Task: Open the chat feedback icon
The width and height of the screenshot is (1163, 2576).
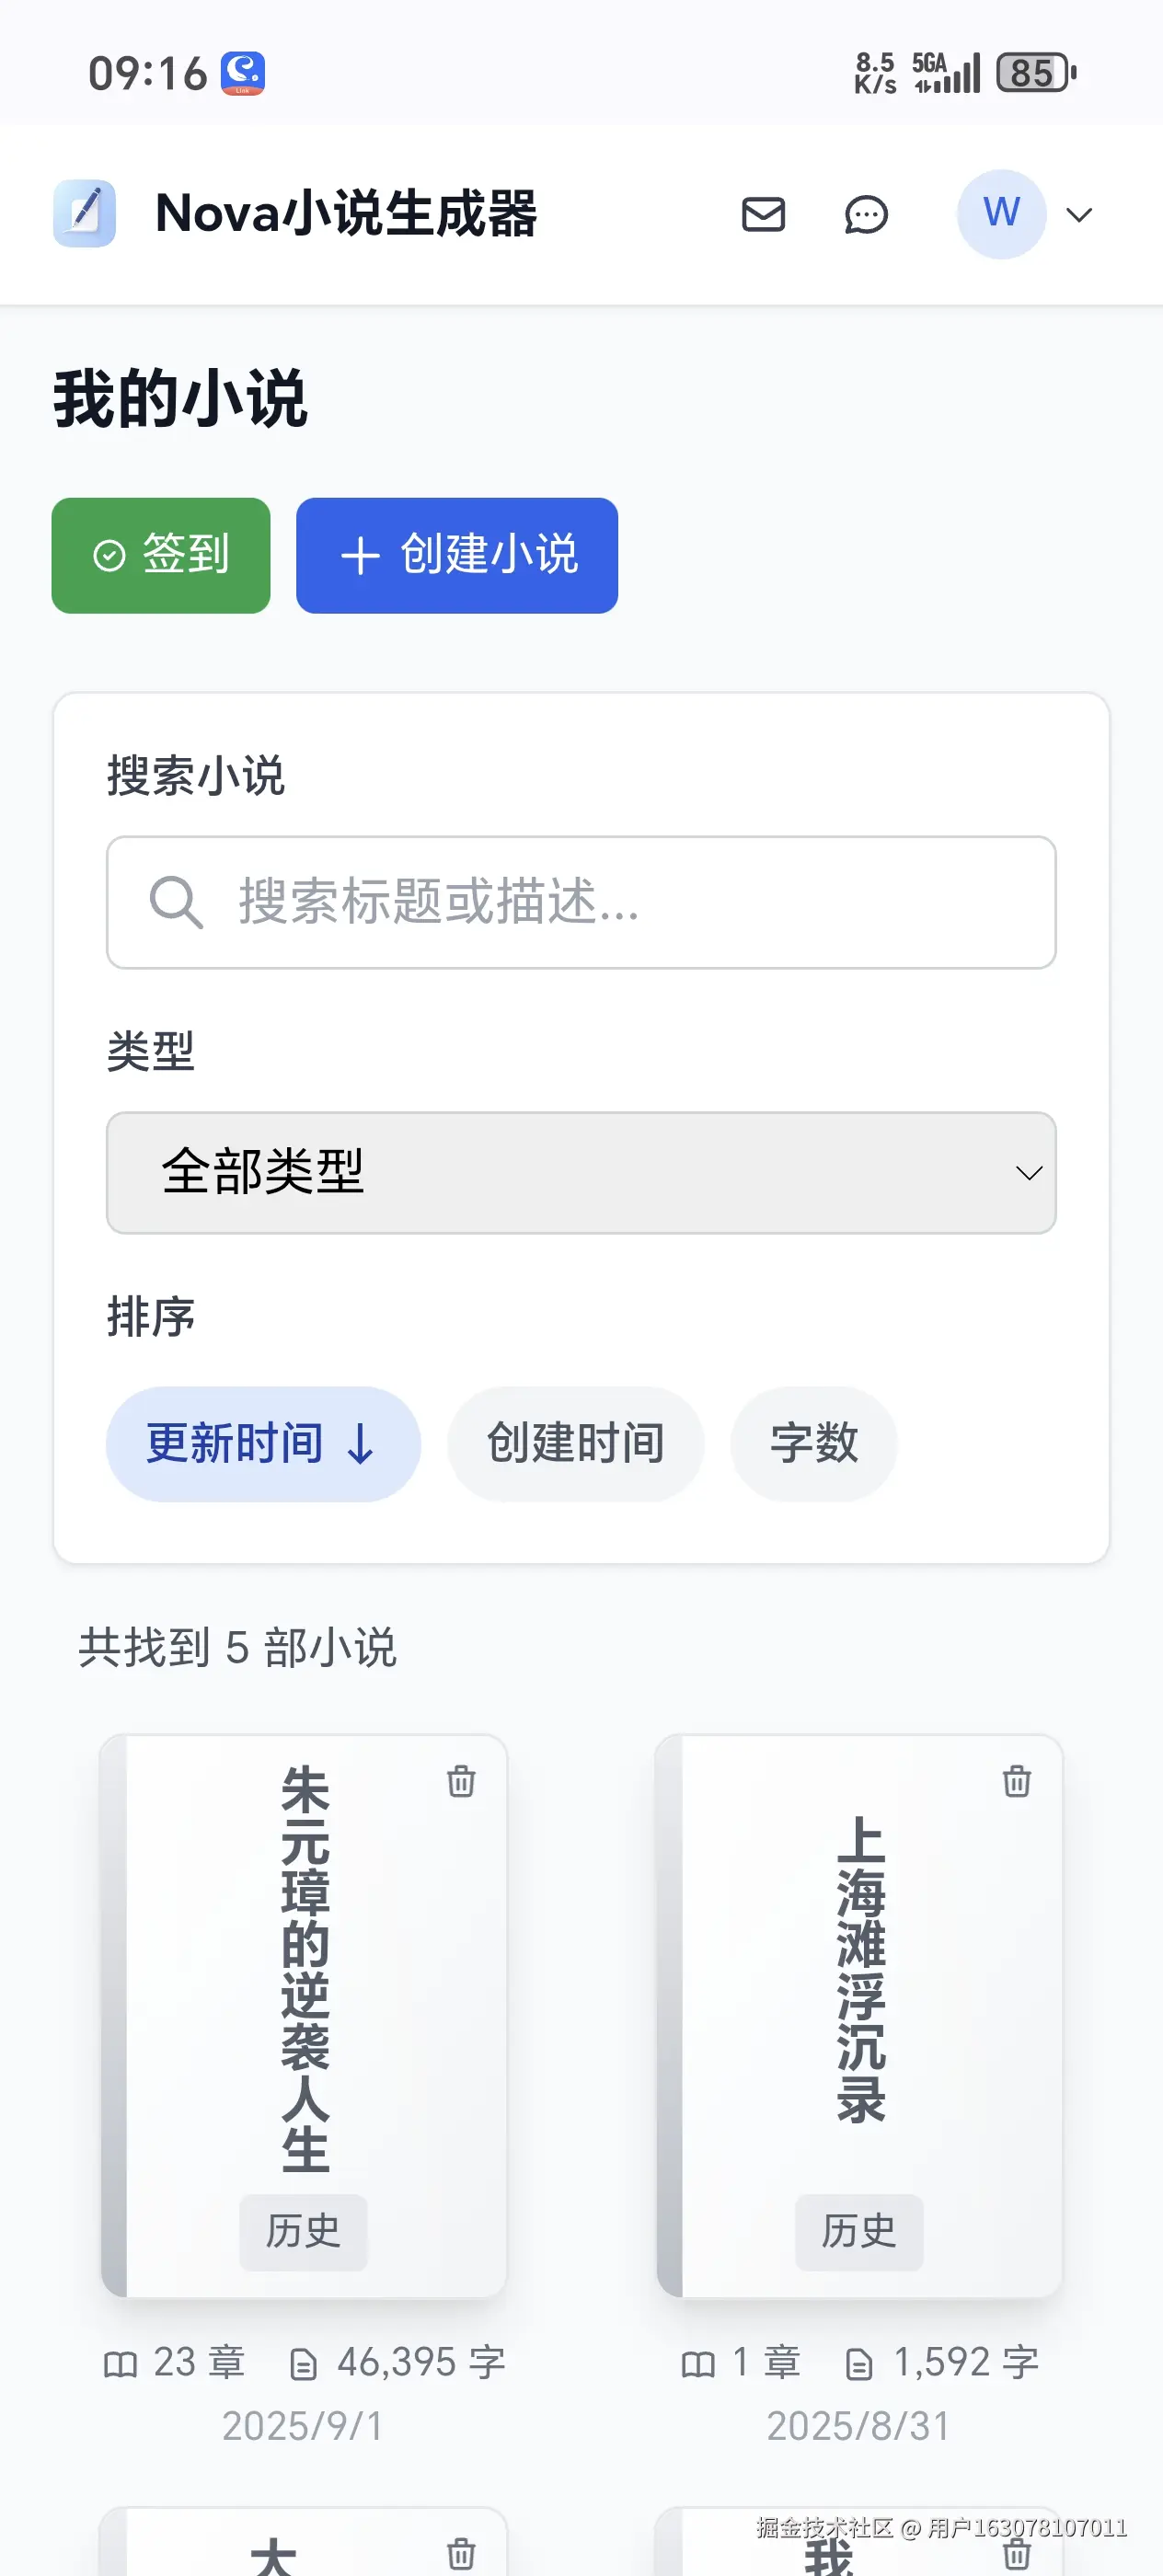Action: [864, 214]
